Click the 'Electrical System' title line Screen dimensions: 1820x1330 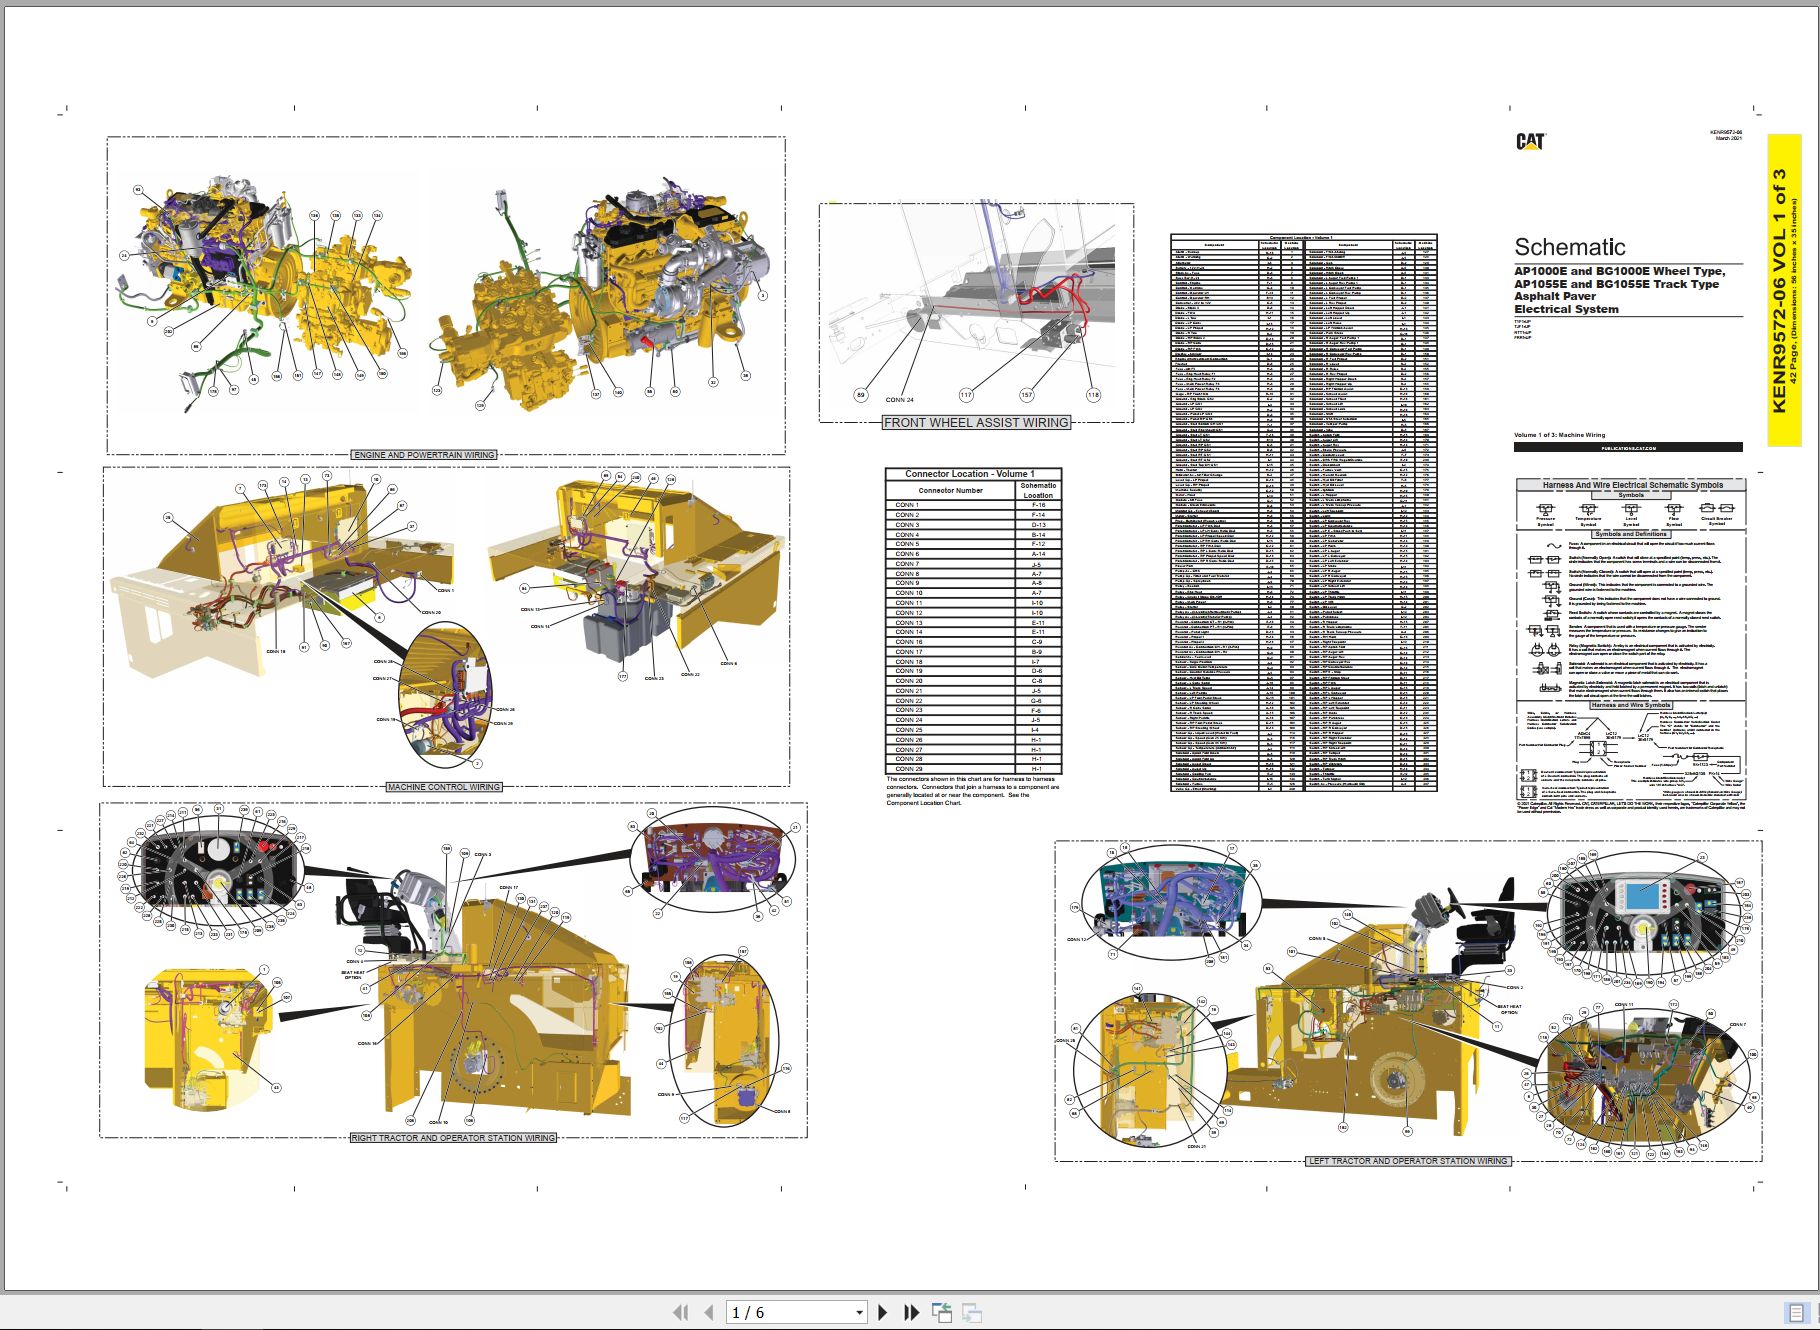click(1566, 309)
